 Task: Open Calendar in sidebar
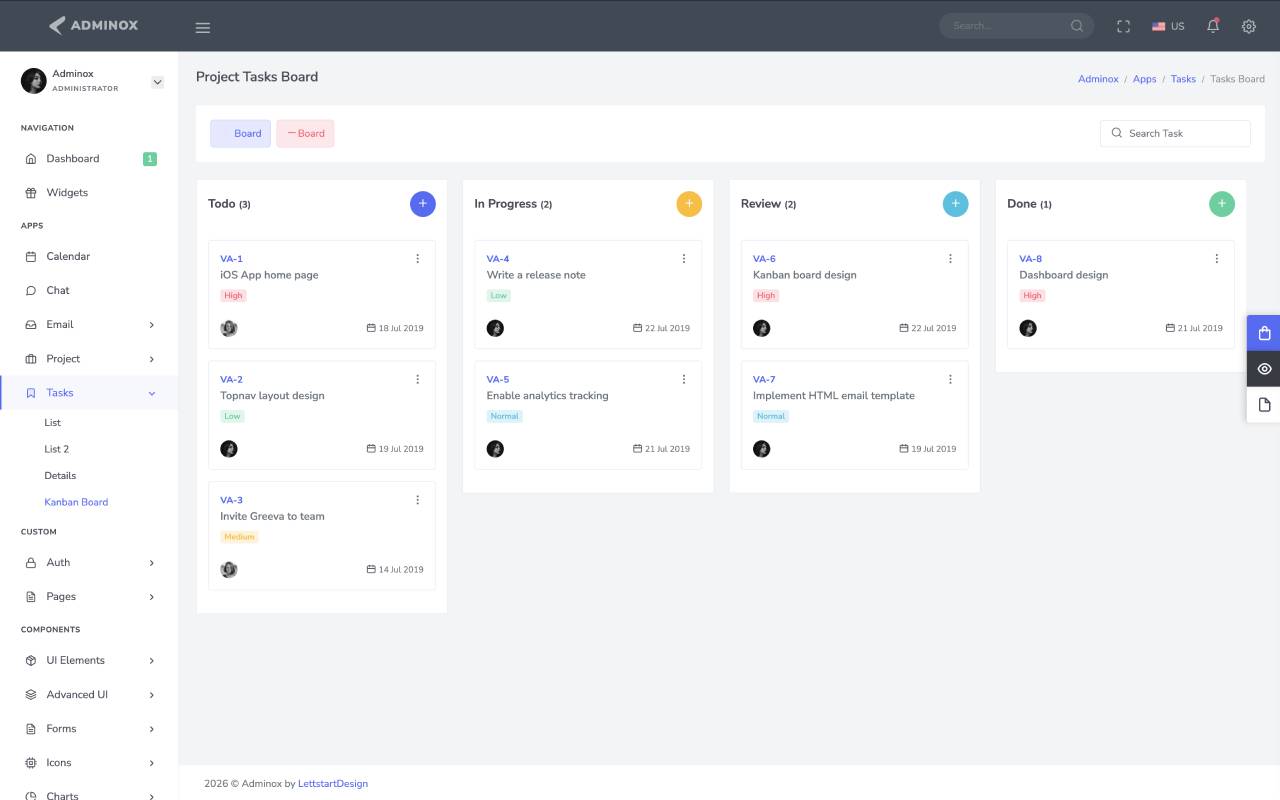(89, 257)
